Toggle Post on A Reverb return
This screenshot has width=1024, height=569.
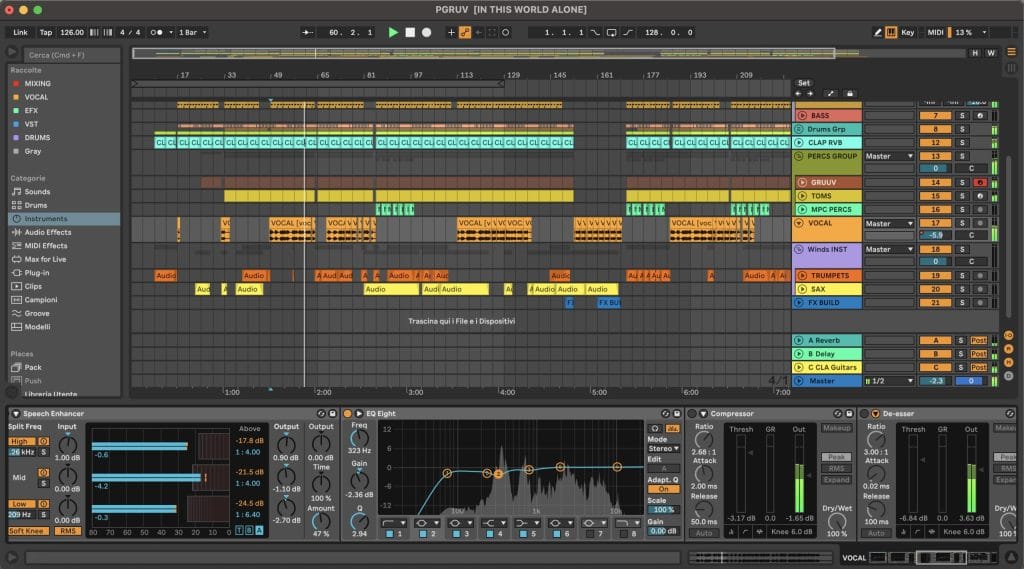(978, 340)
